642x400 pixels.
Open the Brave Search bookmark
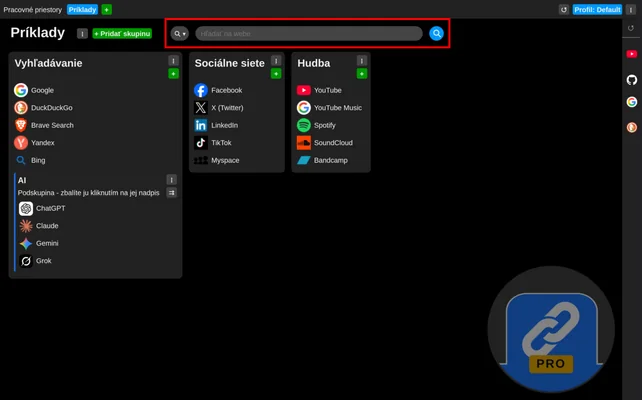pyautogui.click(x=44, y=125)
